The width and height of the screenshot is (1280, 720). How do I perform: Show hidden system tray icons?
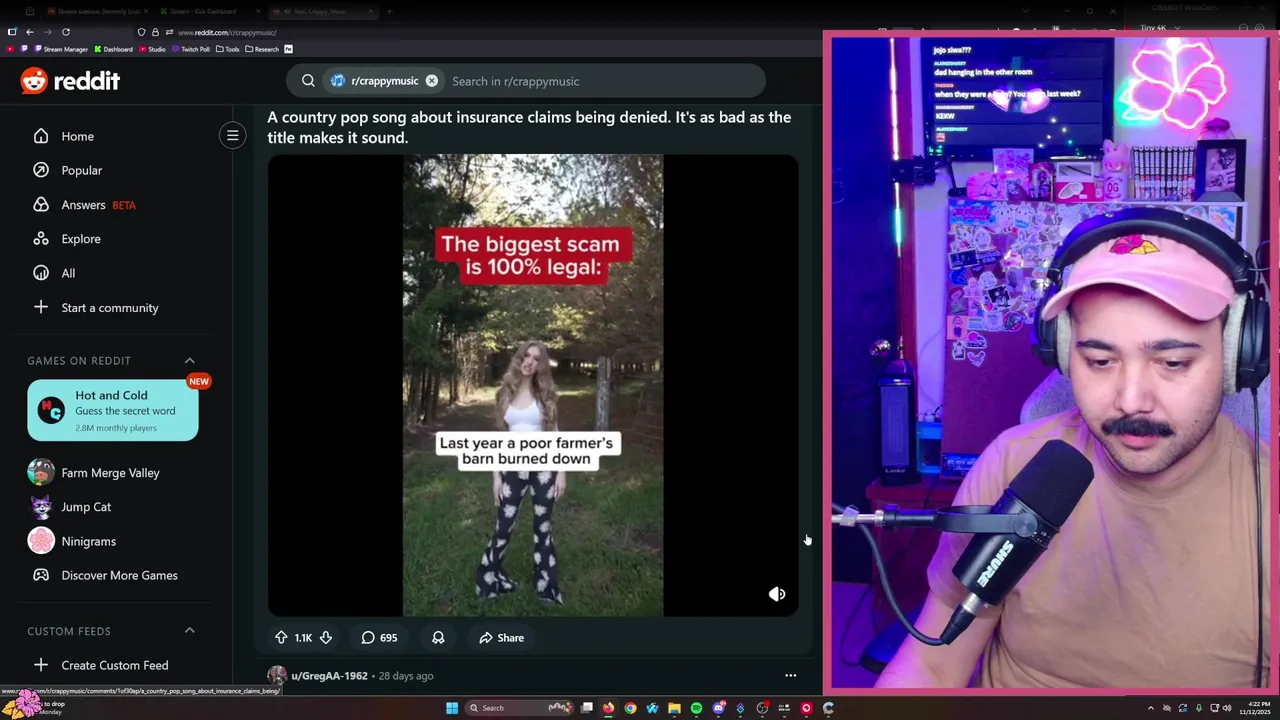1151,708
